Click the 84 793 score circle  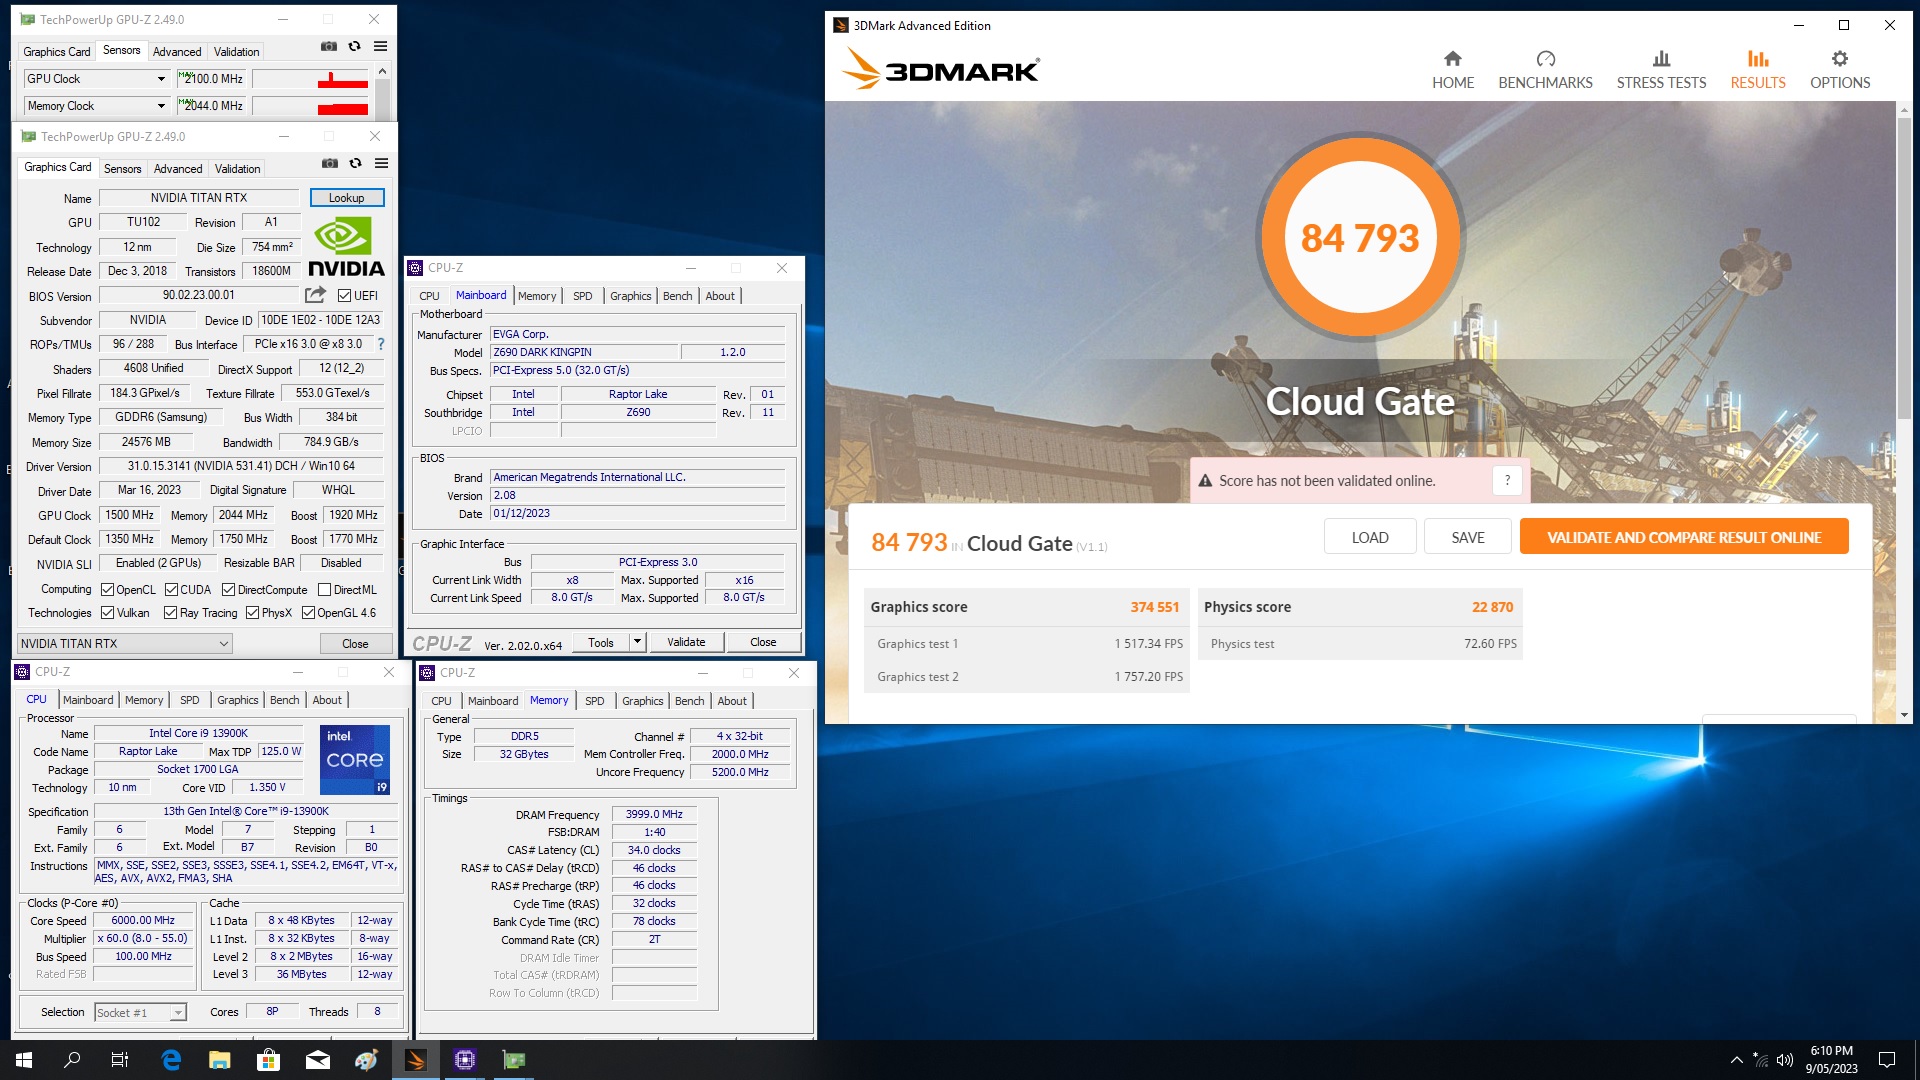(x=1359, y=238)
